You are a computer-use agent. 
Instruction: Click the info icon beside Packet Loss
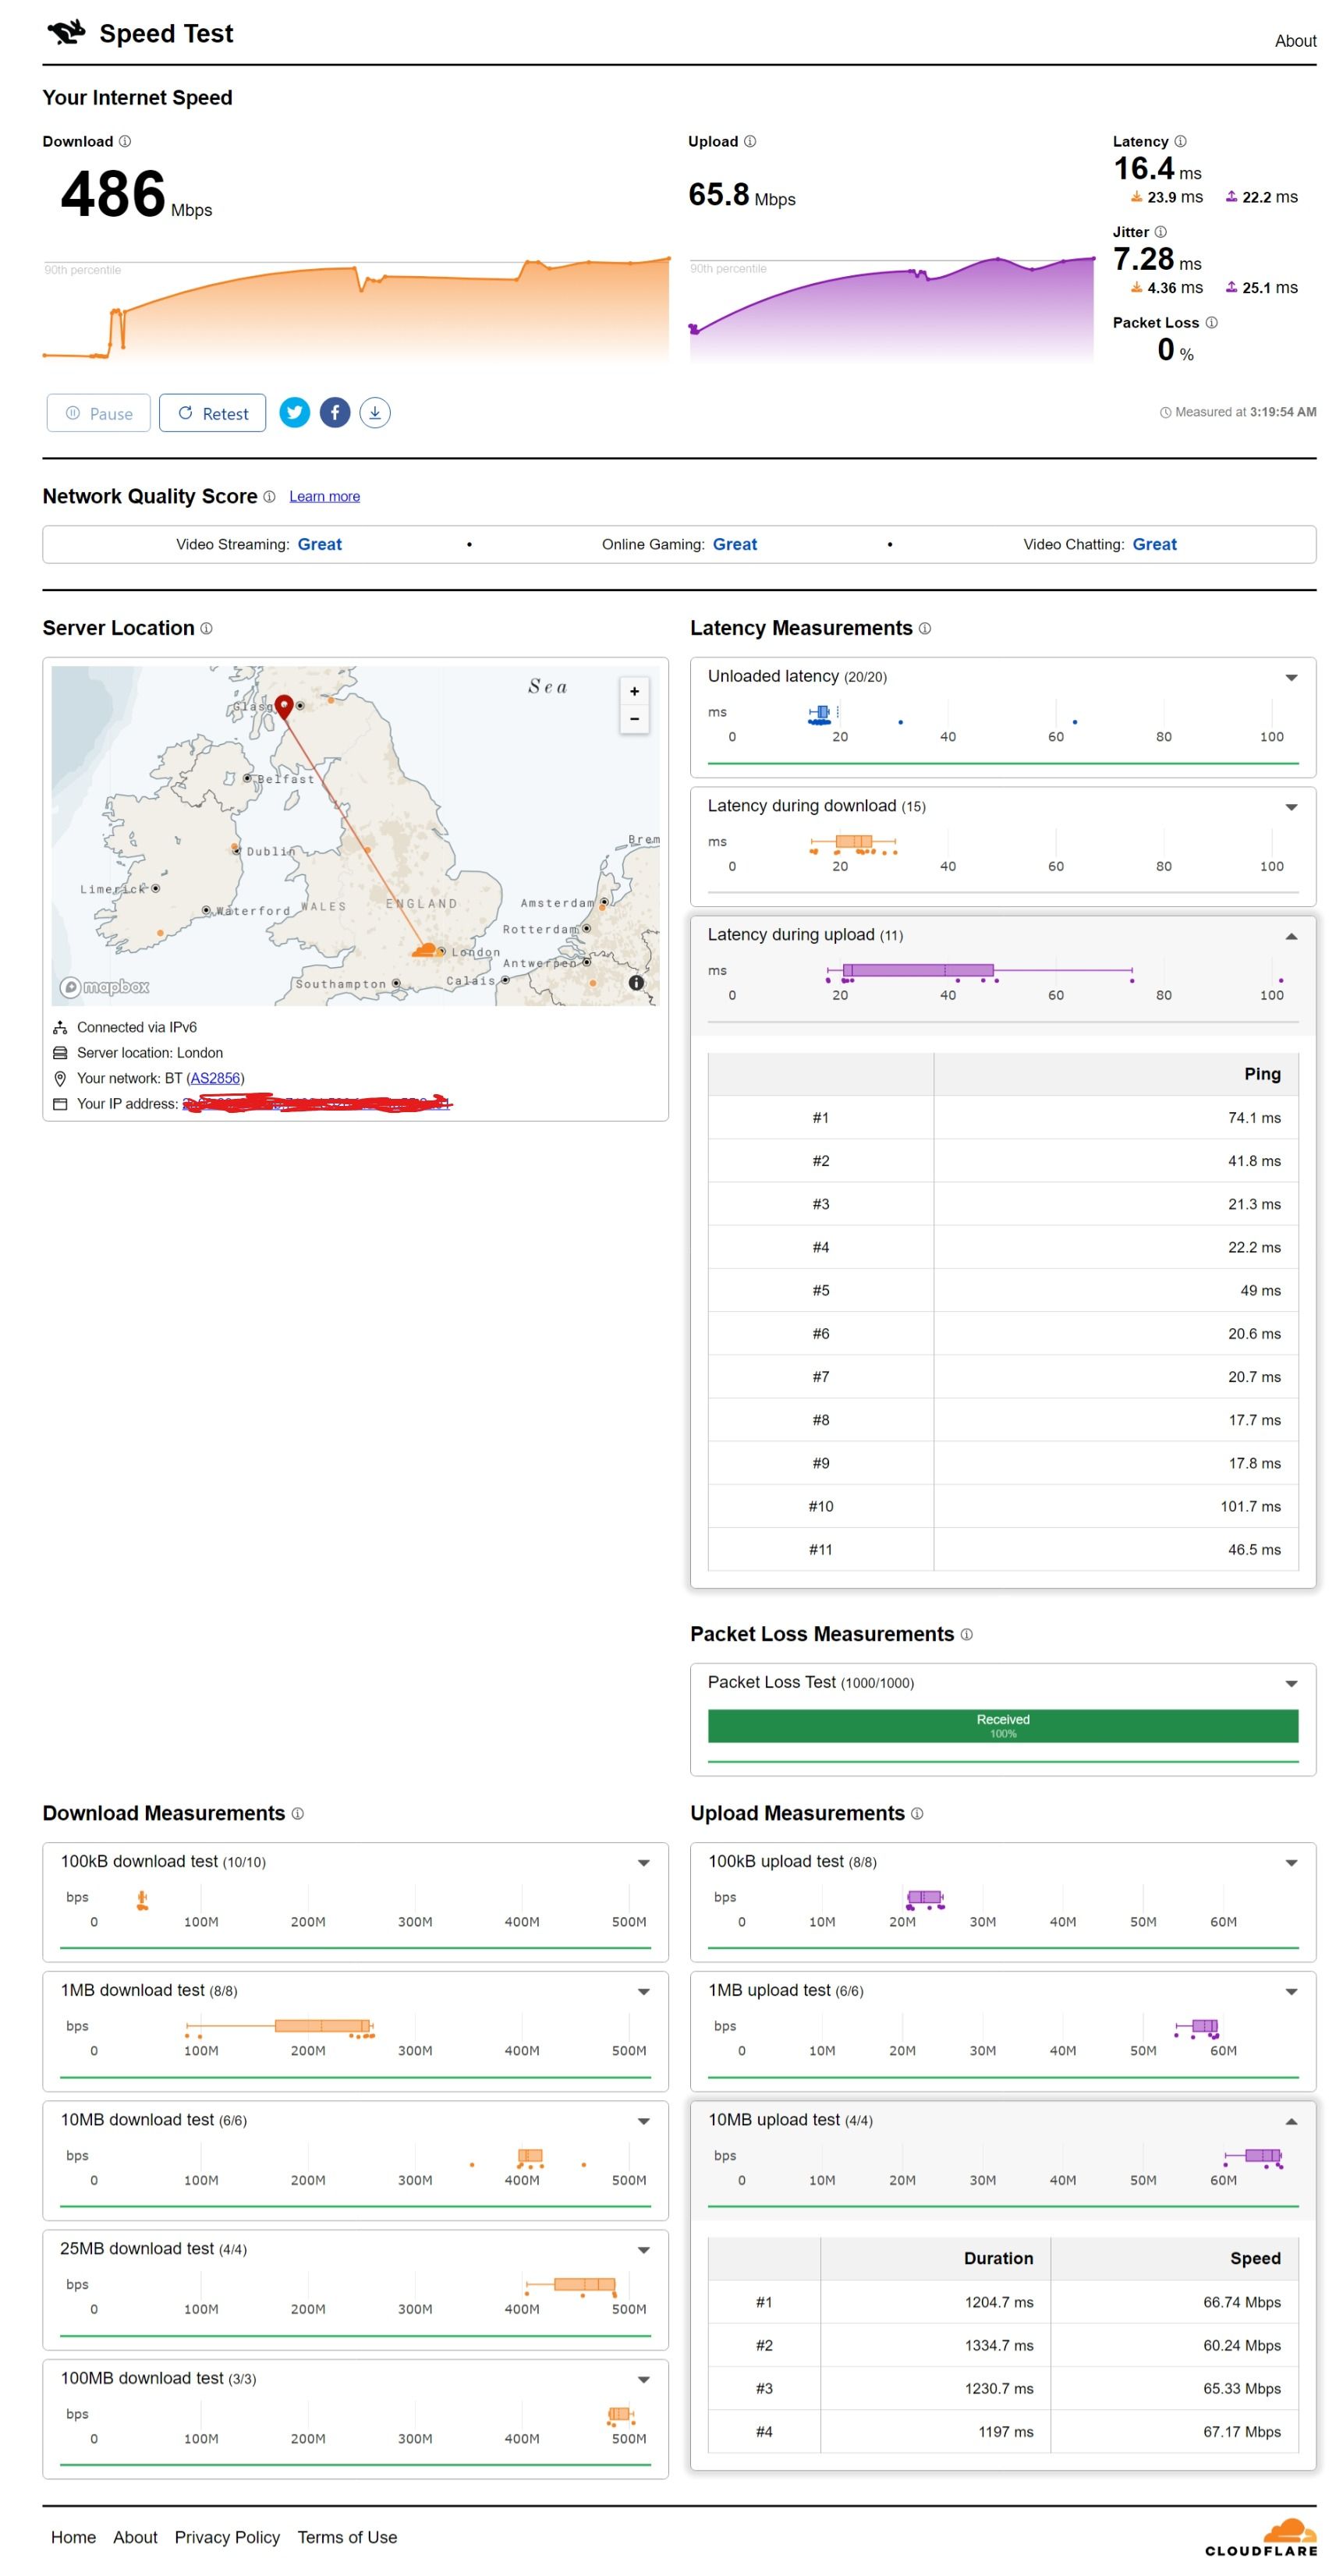tap(1211, 323)
